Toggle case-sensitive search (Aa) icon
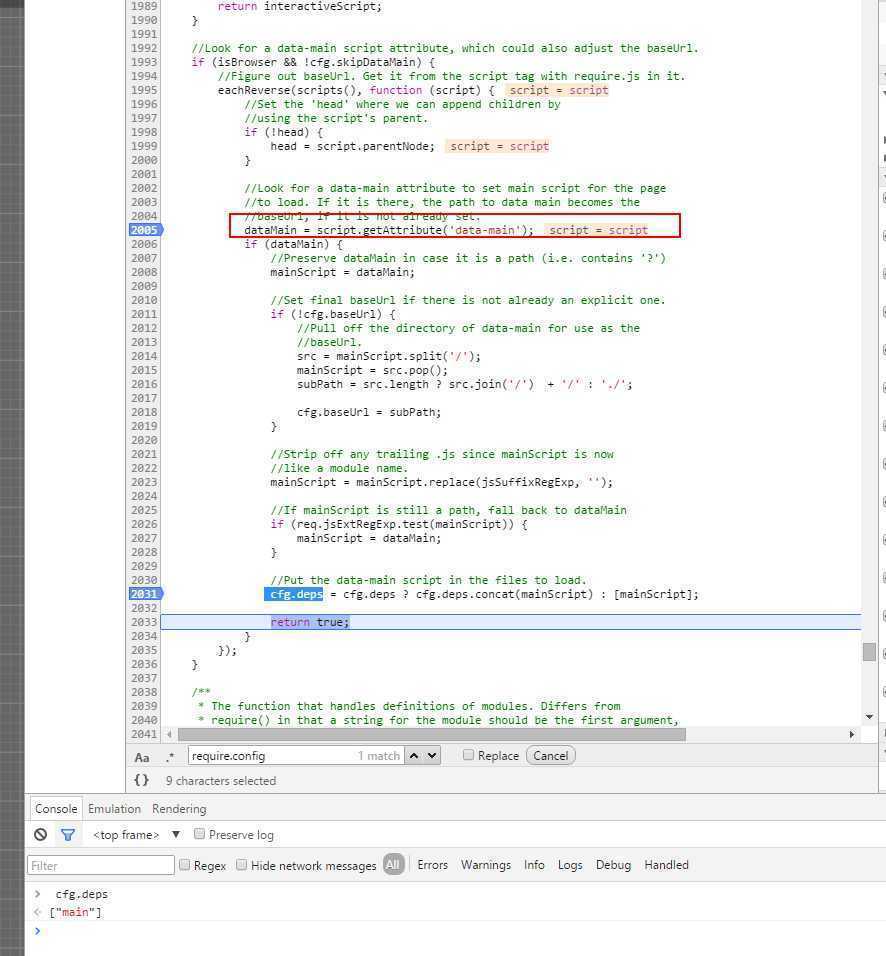This screenshot has width=886, height=956. tap(141, 757)
